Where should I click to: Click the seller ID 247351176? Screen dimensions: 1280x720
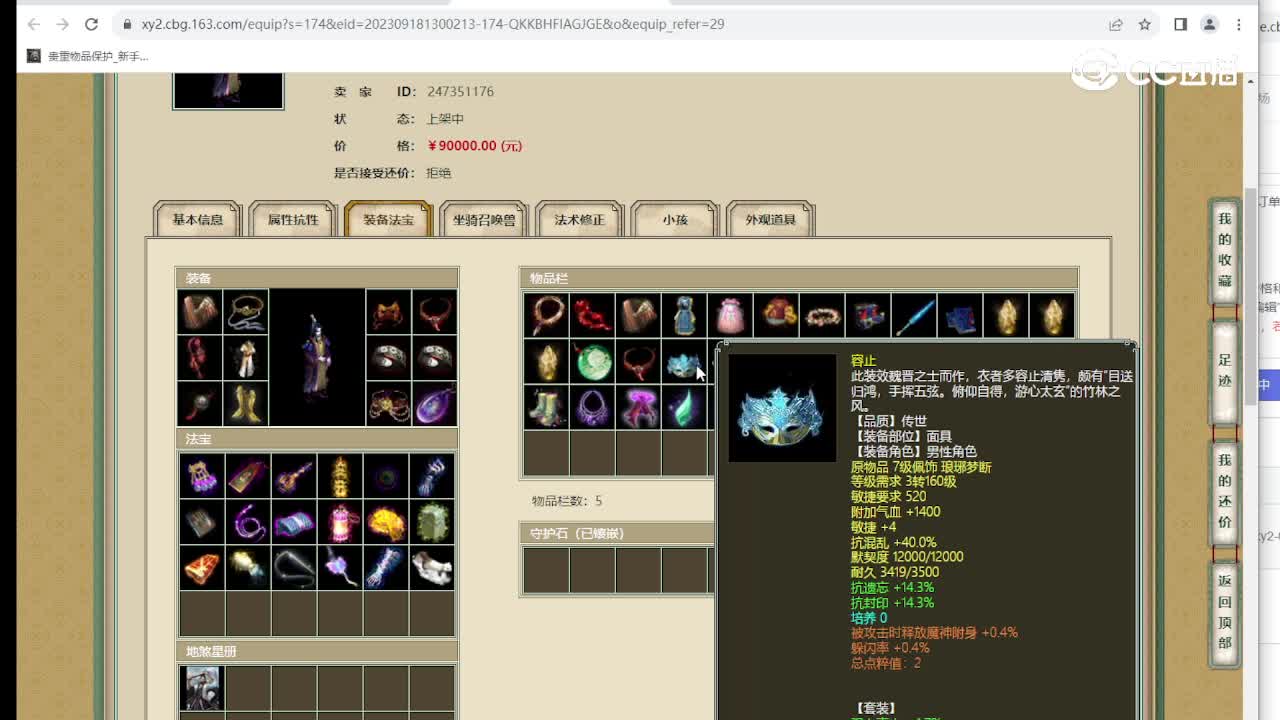[460, 91]
